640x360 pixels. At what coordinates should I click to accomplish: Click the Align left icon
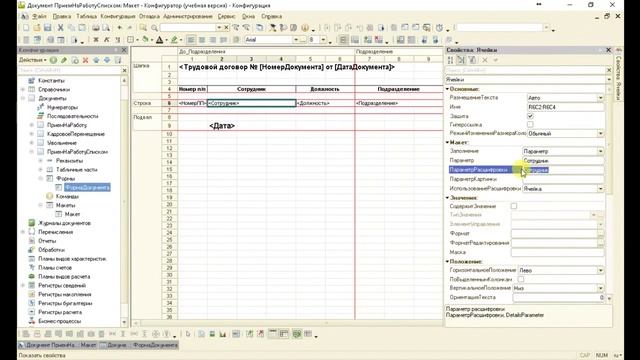(191, 40)
